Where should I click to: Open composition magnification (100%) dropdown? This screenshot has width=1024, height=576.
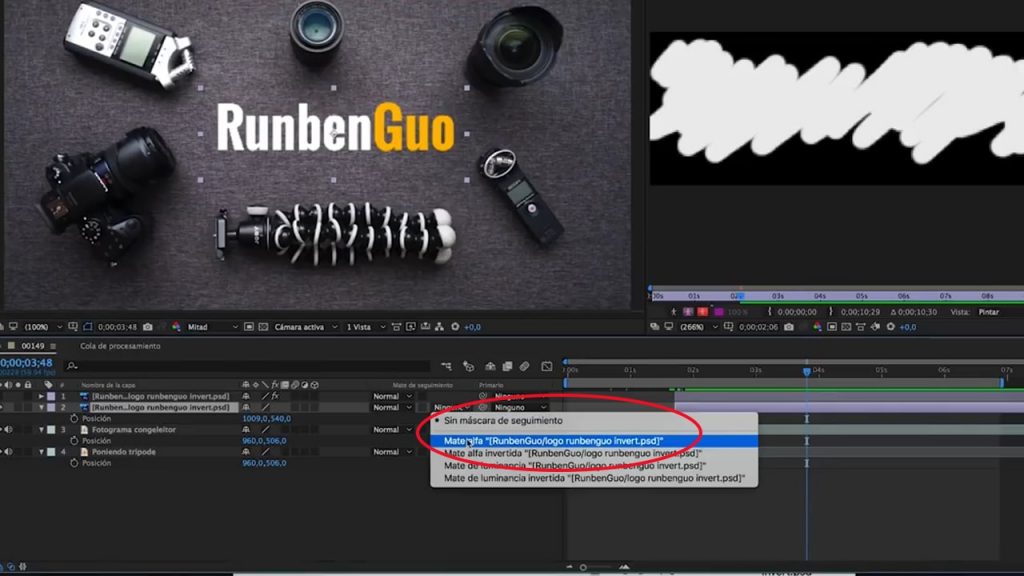[x=42, y=327]
